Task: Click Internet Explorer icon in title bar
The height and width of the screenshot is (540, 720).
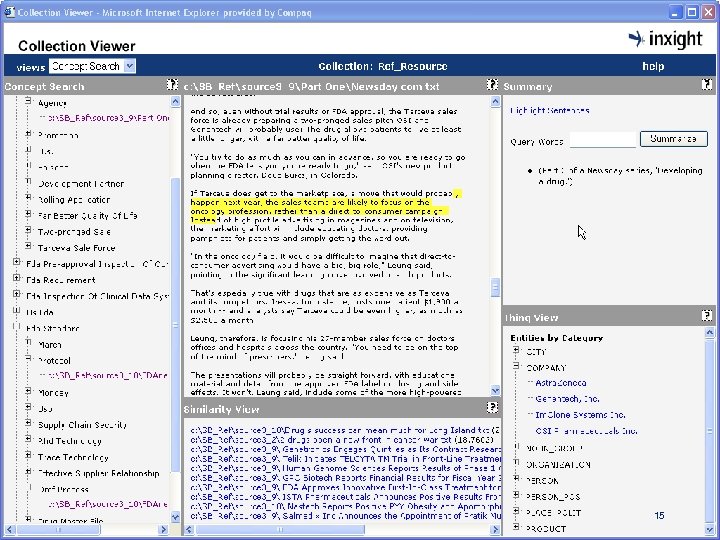Action: point(9,12)
